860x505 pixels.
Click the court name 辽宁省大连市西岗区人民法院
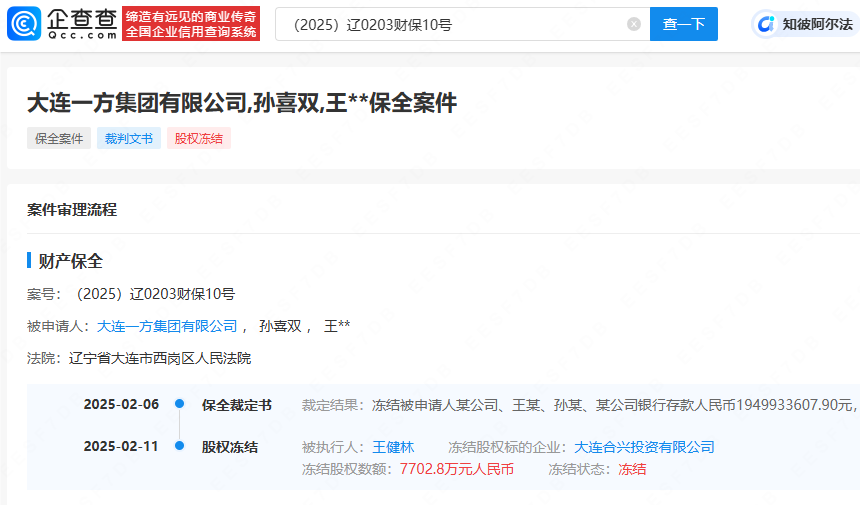click(160, 359)
